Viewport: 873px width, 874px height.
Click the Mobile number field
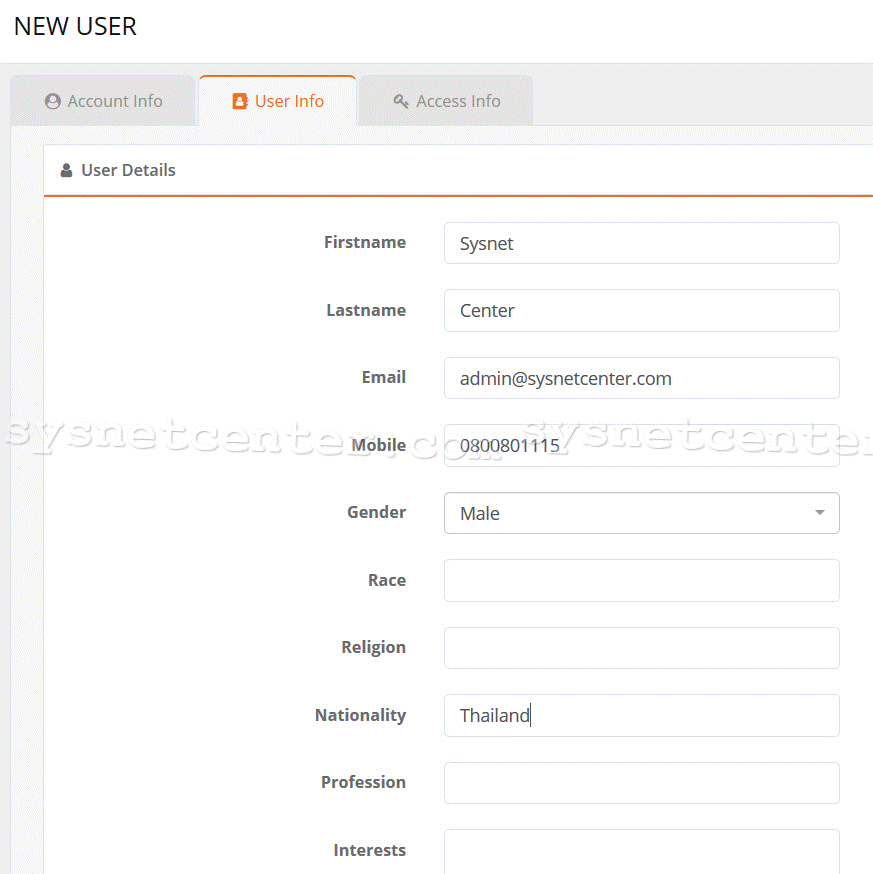[642, 445]
